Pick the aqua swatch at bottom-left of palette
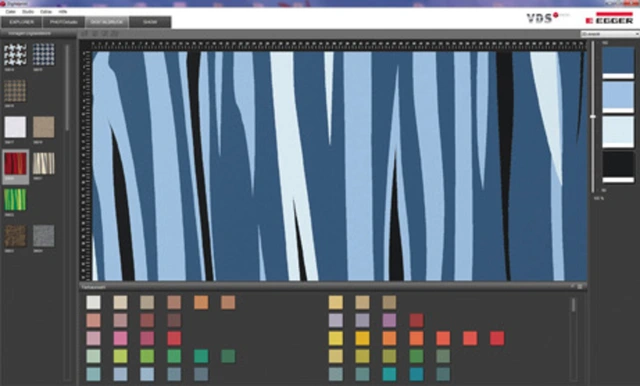640x386 pixels. pyautogui.click(x=93, y=374)
